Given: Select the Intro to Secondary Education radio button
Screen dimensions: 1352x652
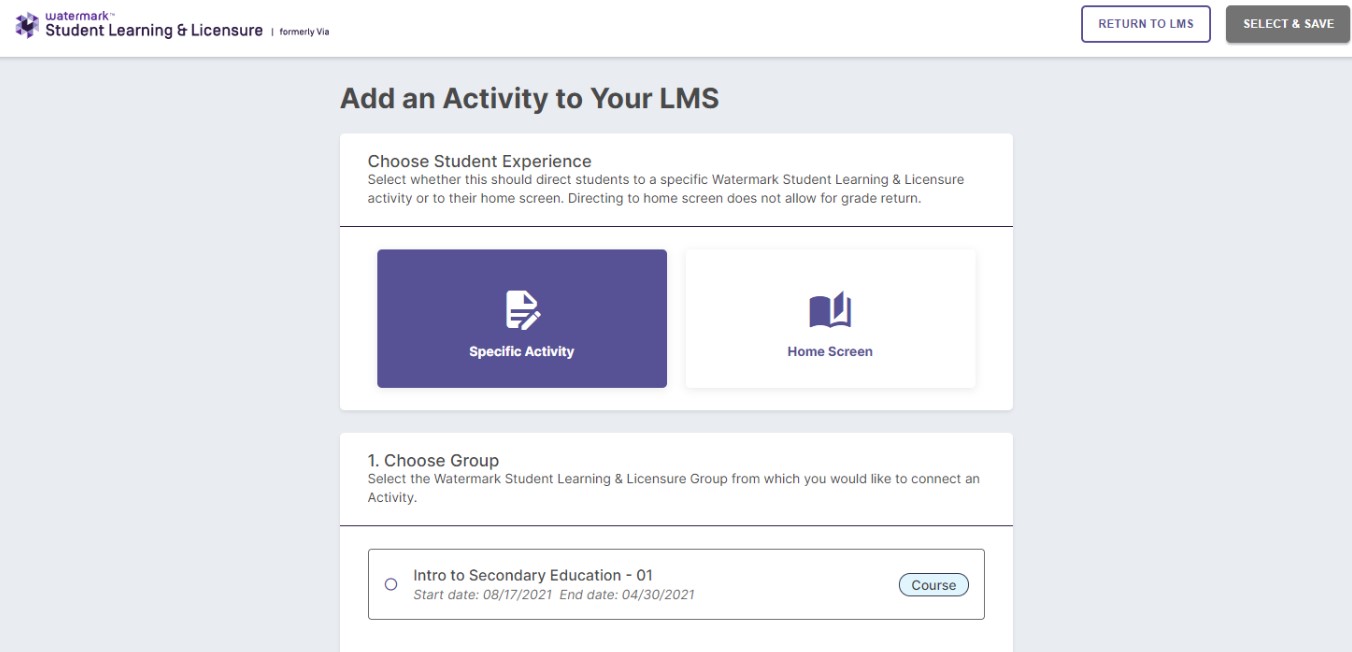Looking at the screenshot, I should pyautogui.click(x=391, y=584).
